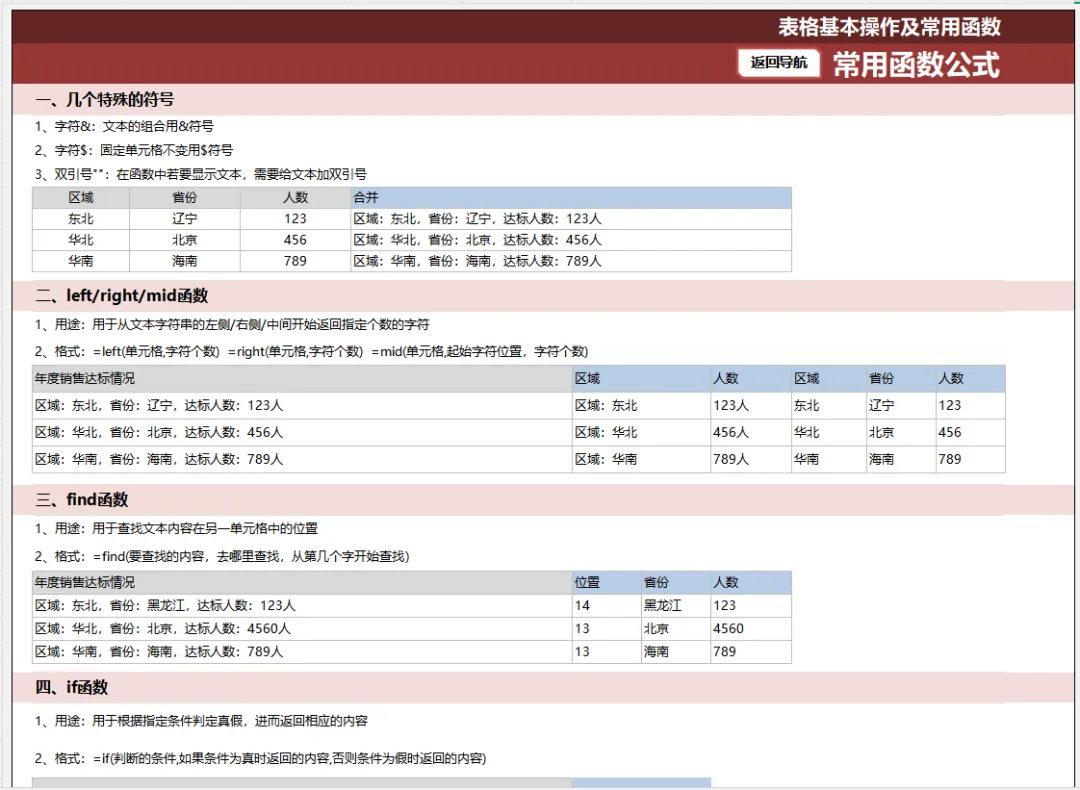Select the cell 区域：华北 in second table

click(x=641, y=433)
